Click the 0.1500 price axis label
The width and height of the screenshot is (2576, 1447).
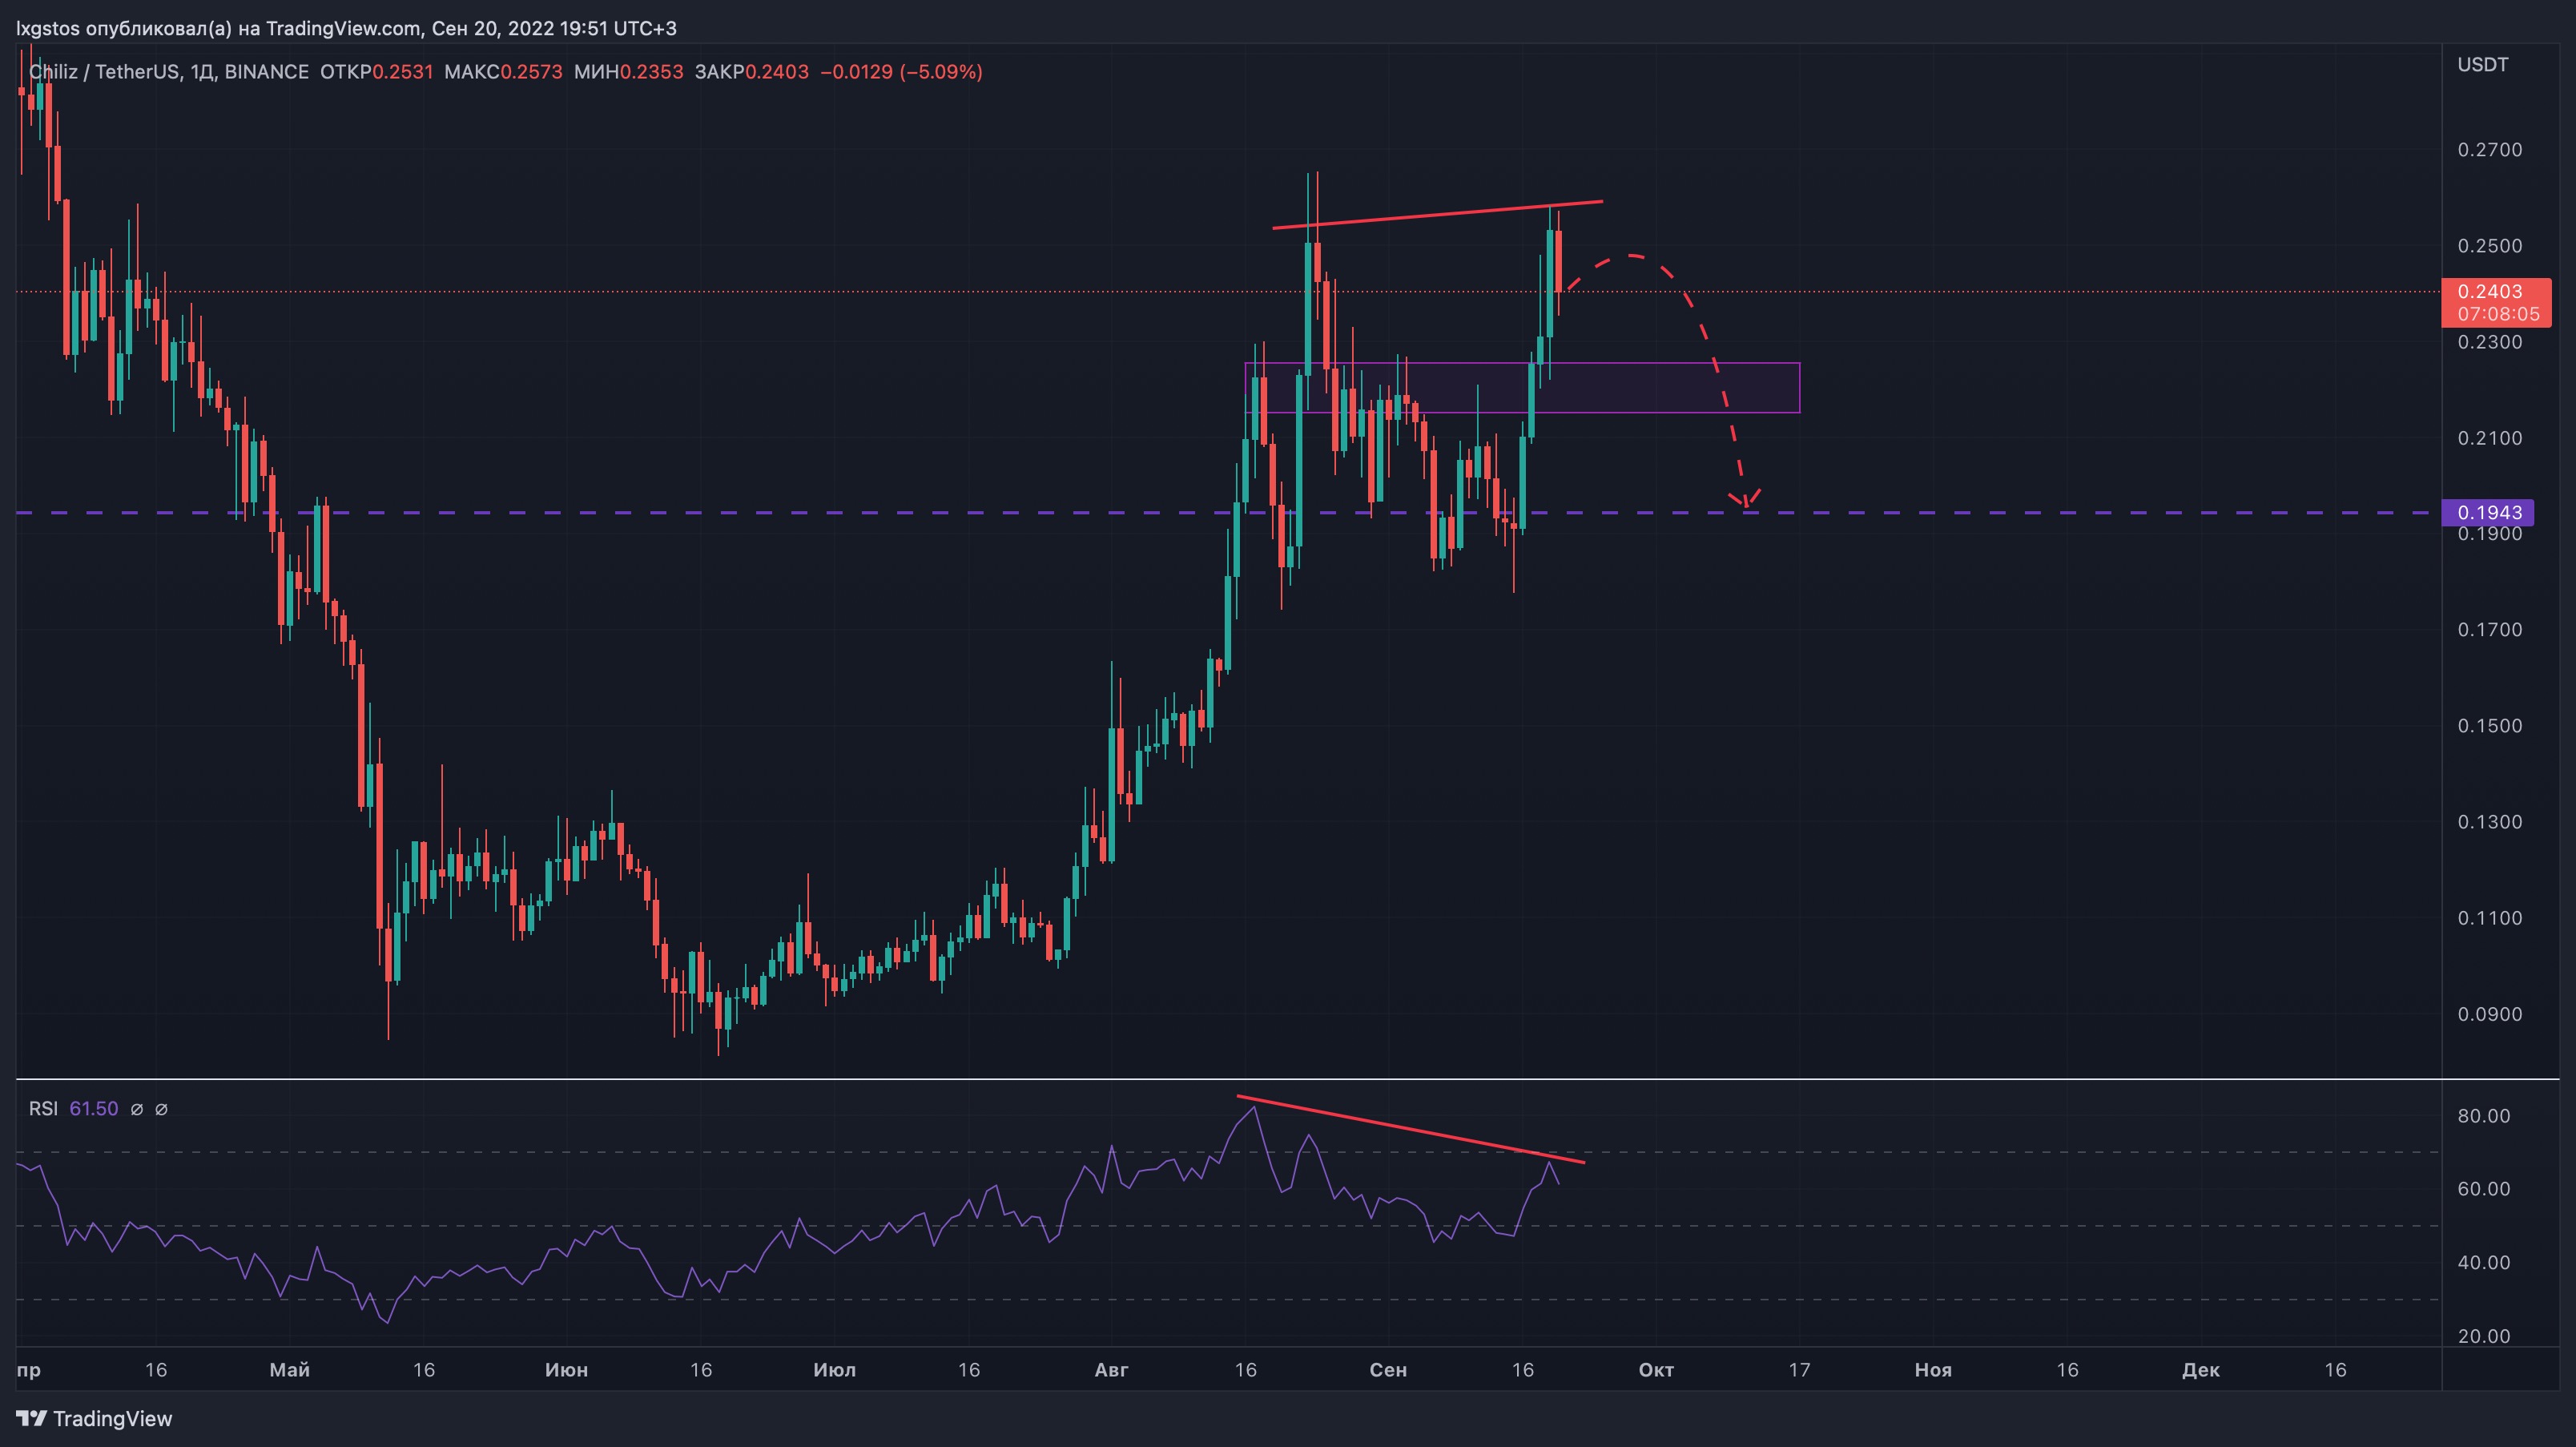[x=2489, y=726]
